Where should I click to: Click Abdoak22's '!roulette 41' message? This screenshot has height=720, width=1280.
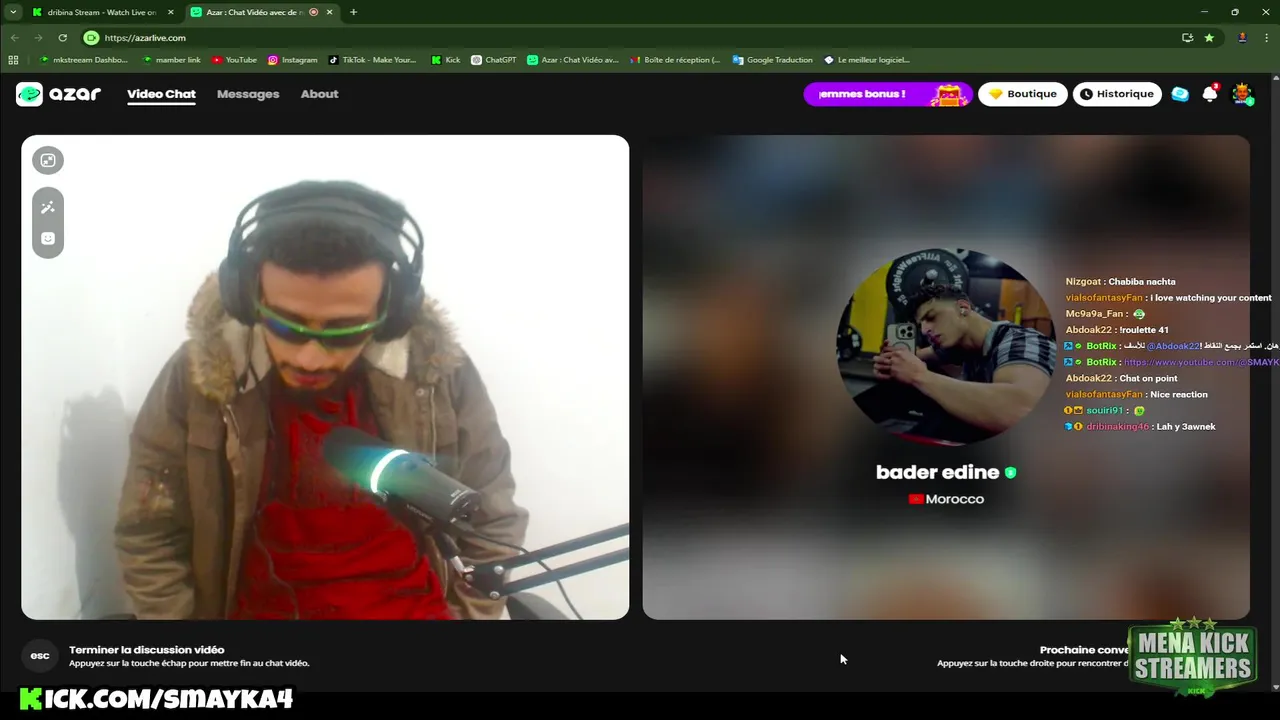click(x=1117, y=330)
